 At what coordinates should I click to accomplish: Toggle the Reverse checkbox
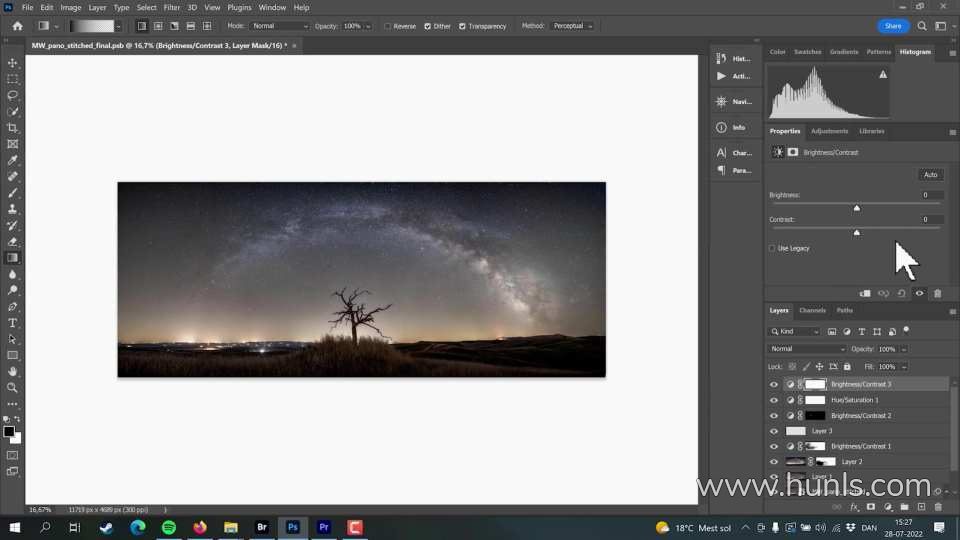(388, 26)
